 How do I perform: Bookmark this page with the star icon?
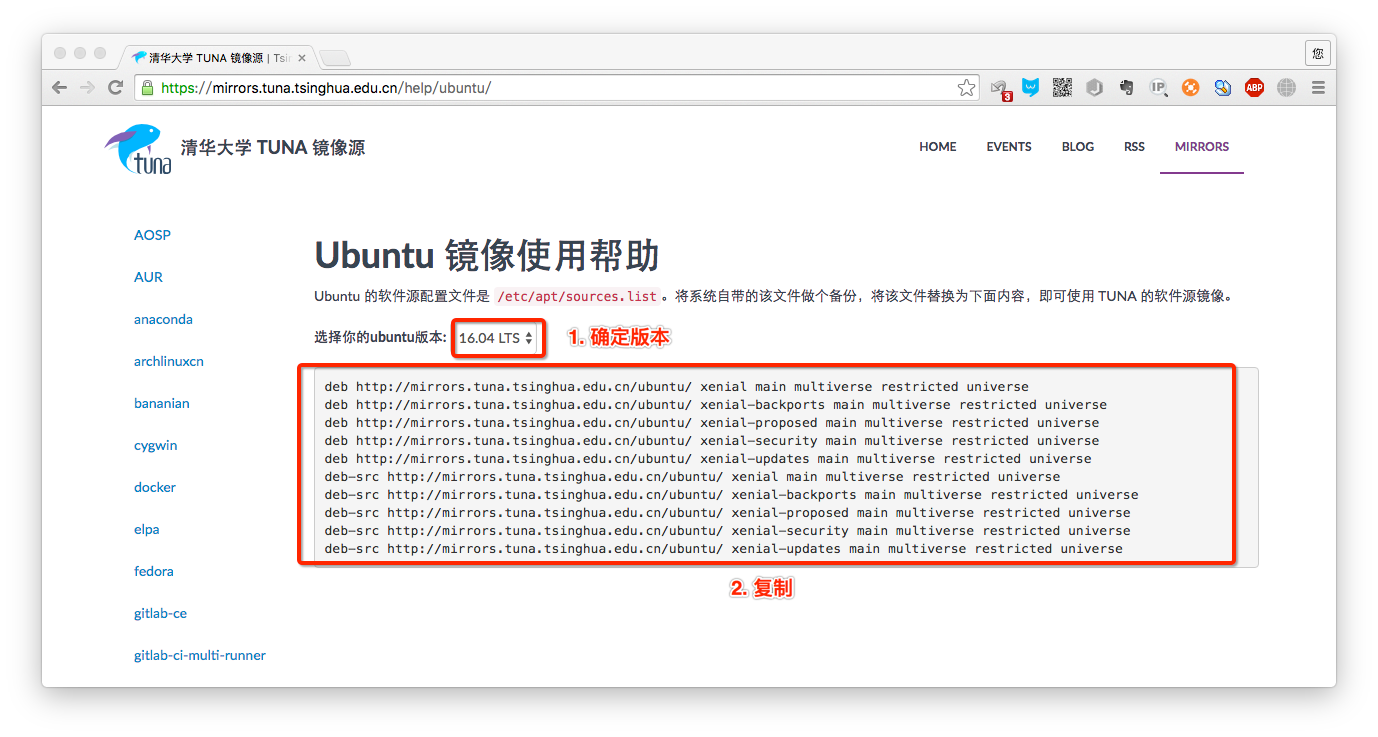(966, 88)
